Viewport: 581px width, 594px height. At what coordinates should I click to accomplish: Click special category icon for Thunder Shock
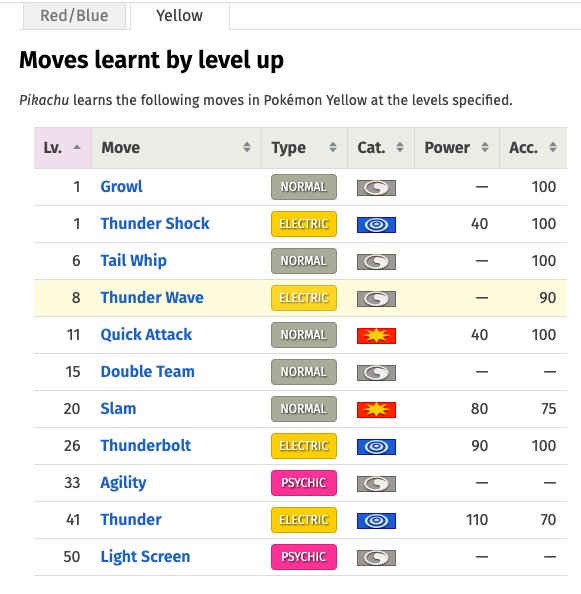pyautogui.click(x=376, y=225)
